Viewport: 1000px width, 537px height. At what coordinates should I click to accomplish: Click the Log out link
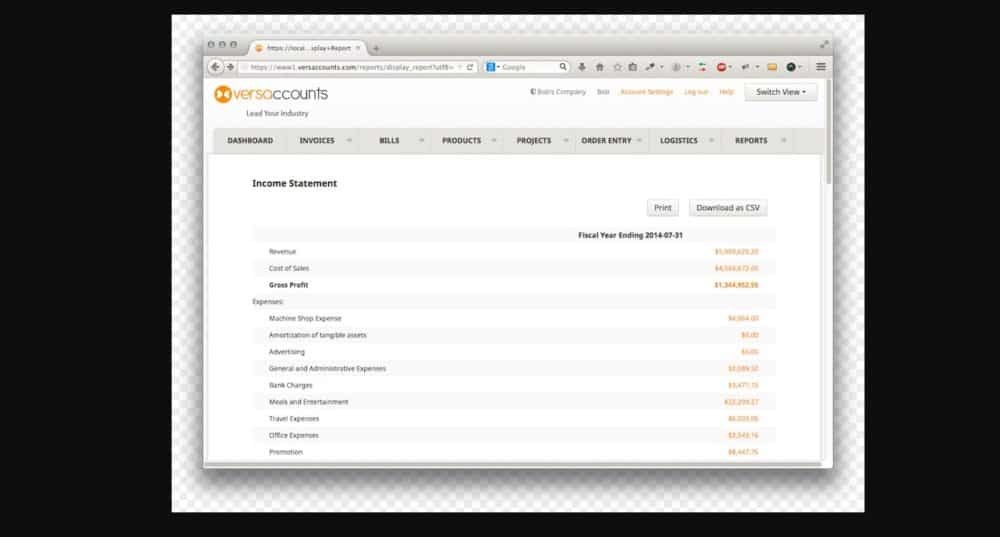(x=696, y=92)
